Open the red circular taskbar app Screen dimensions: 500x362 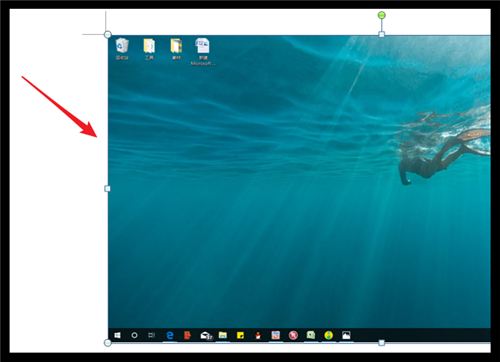pos(293,335)
